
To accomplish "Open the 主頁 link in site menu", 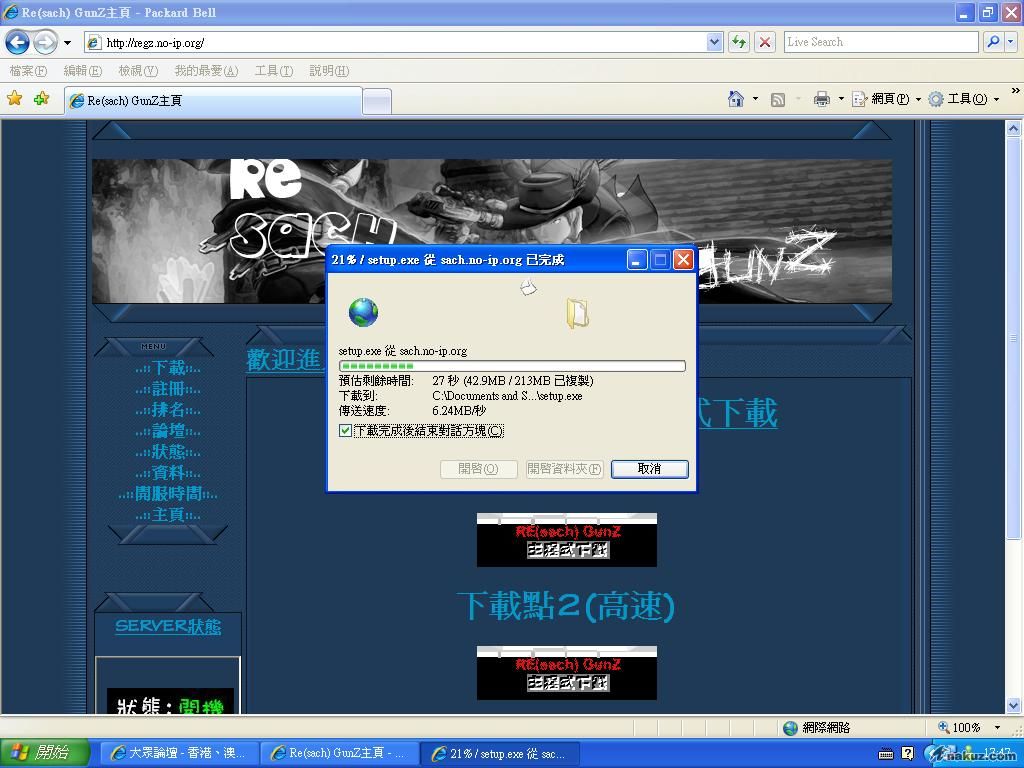I will click(168, 515).
